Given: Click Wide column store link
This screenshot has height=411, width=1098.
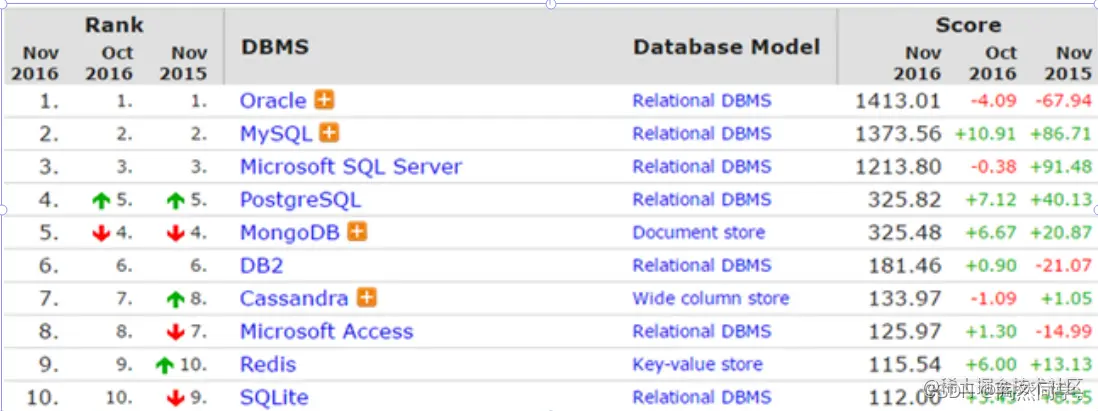Looking at the screenshot, I should coord(711,298).
